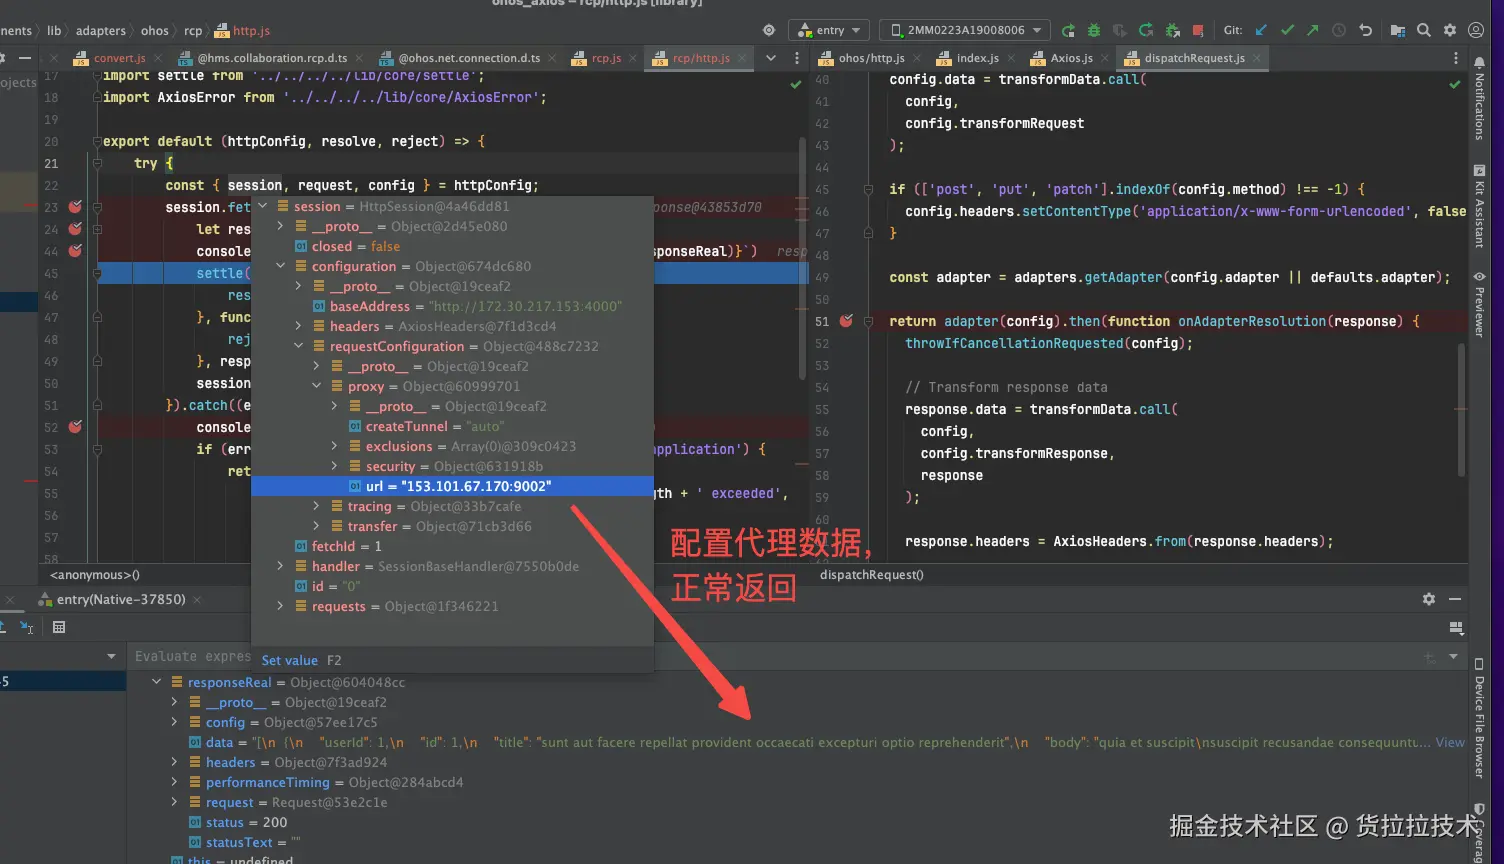Image resolution: width=1504 pixels, height=864 pixels.
Task: Close the rcp/http.js tab
Action: coord(741,58)
